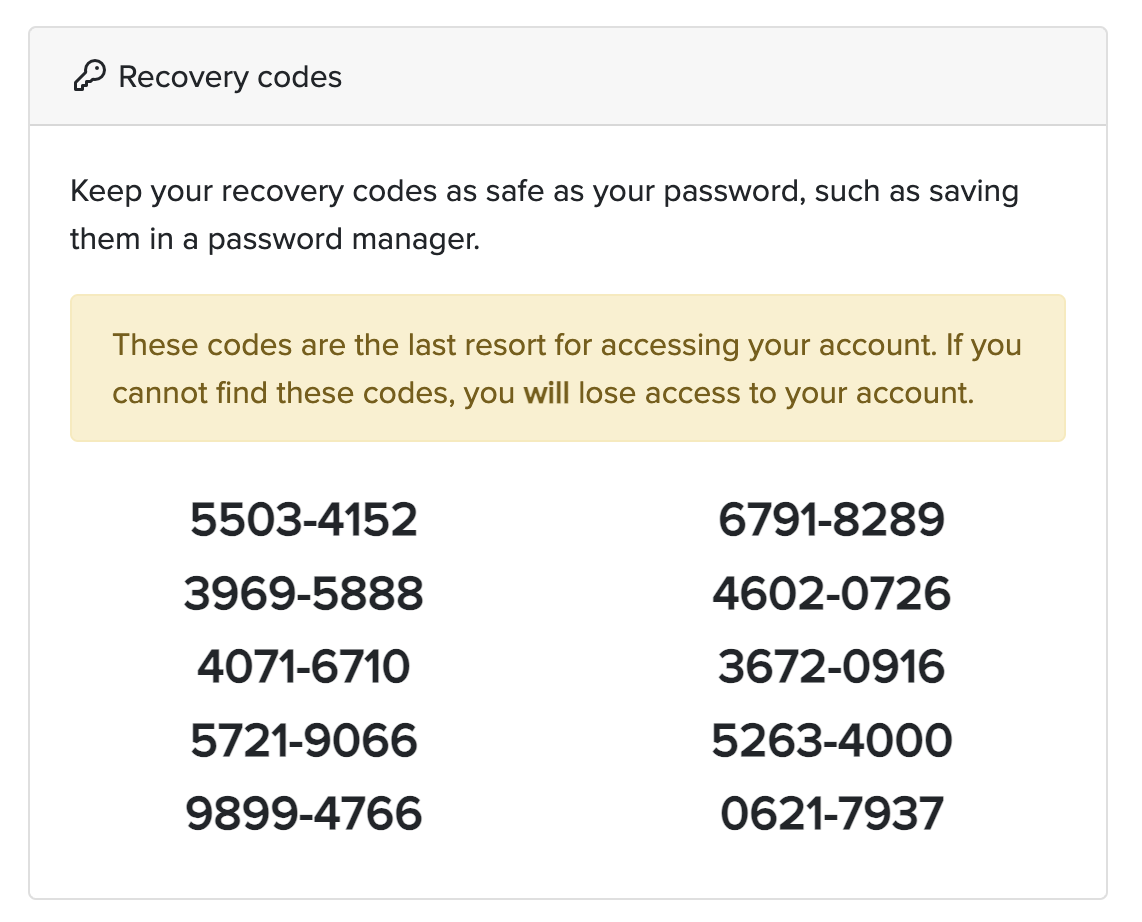Click recovery code 5721-9066
Image resolution: width=1142 pixels, height=922 pixels.
pos(303,740)
